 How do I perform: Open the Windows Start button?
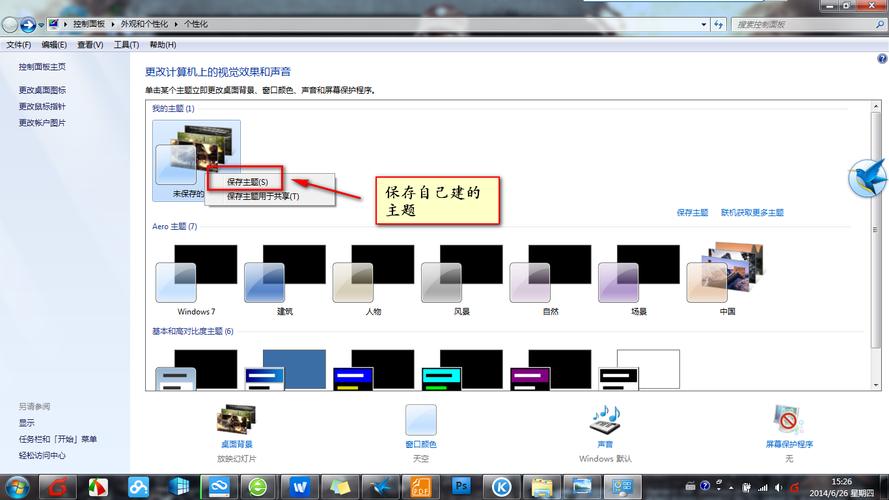click(16, 487)
